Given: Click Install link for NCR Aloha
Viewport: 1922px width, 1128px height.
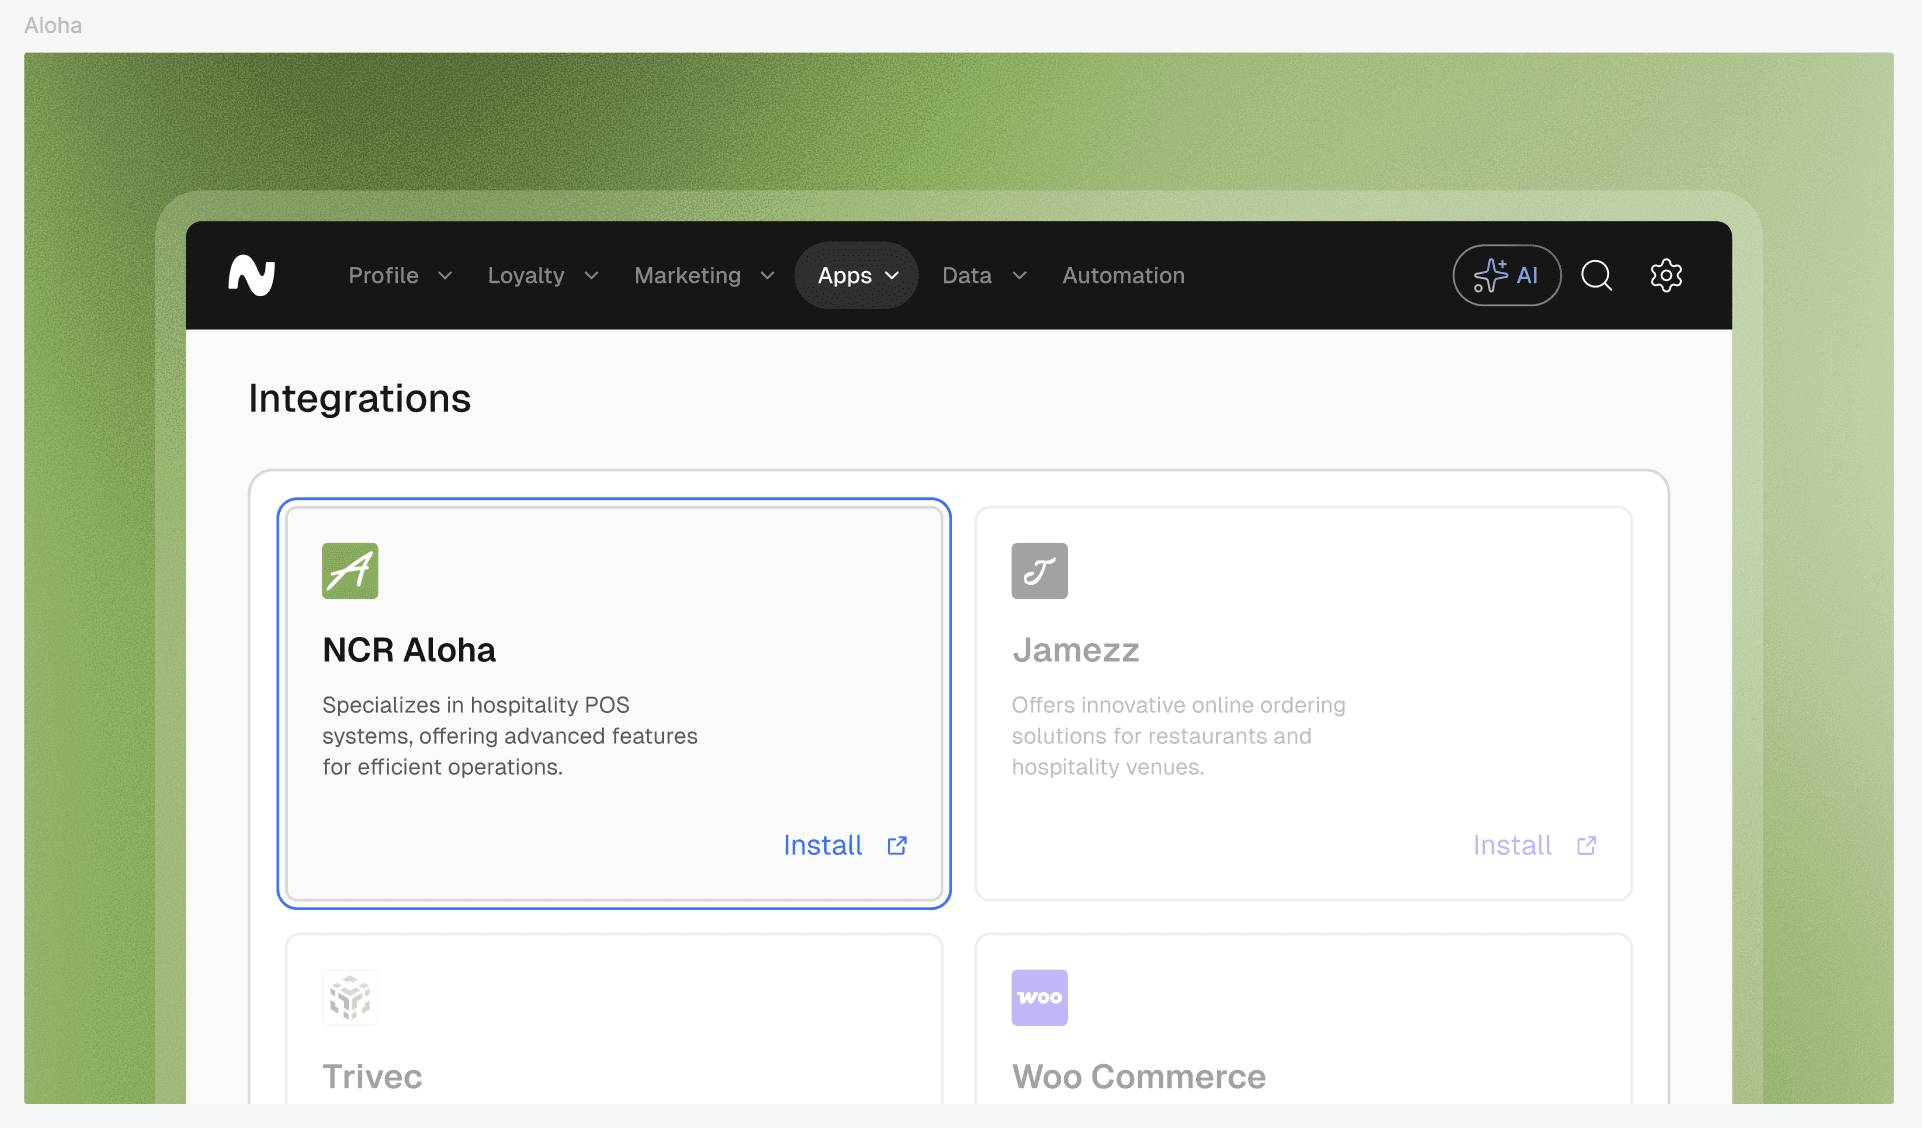Looking at the screenshot, I should coord(822,846).
